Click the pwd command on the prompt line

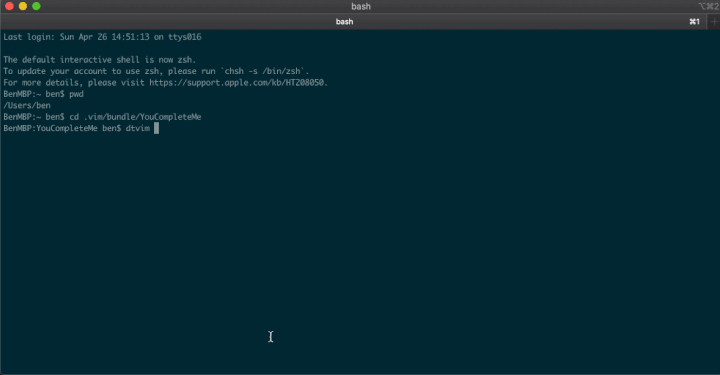point(76,94)
